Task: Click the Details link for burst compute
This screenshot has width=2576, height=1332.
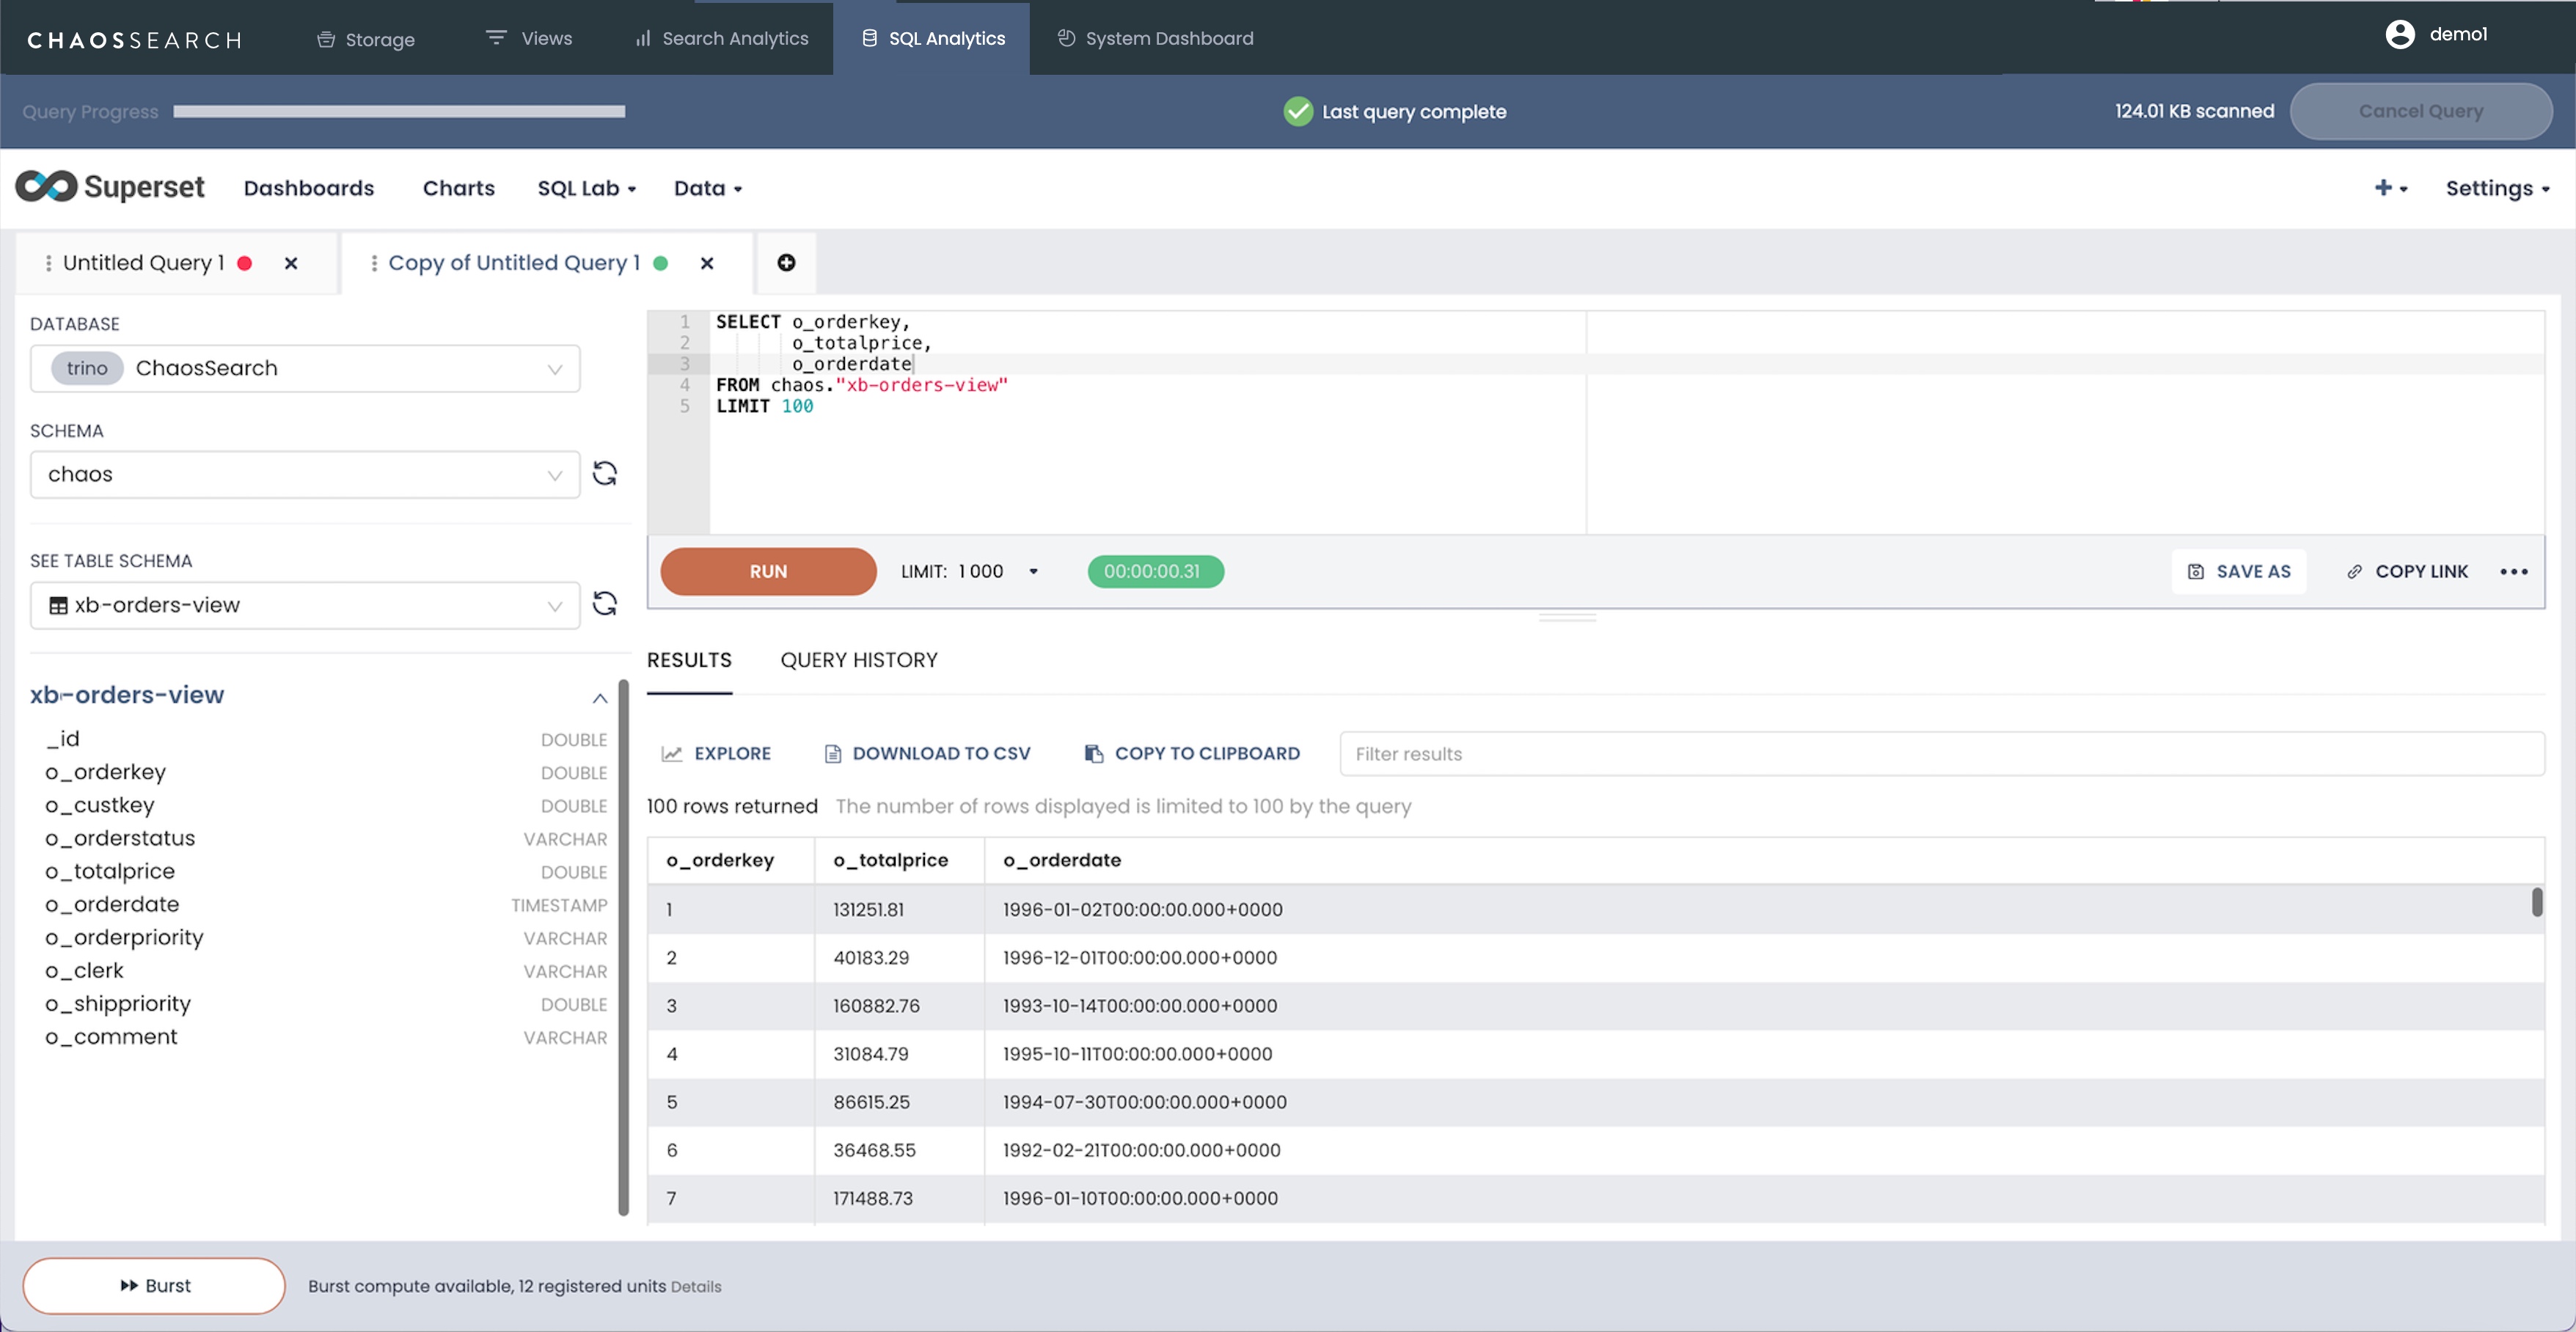Action: (x=695, y=1287)
